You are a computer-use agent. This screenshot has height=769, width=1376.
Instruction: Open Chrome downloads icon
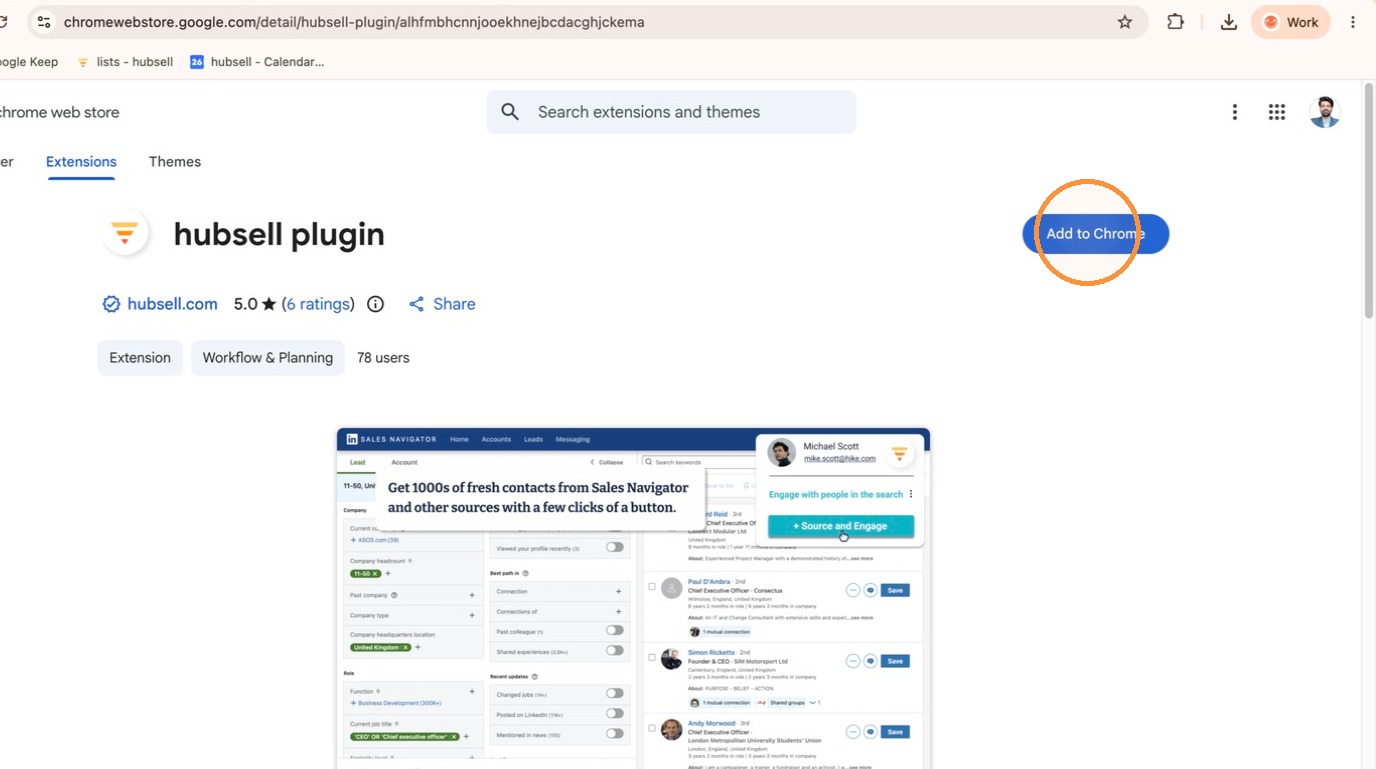[1229, 22]
